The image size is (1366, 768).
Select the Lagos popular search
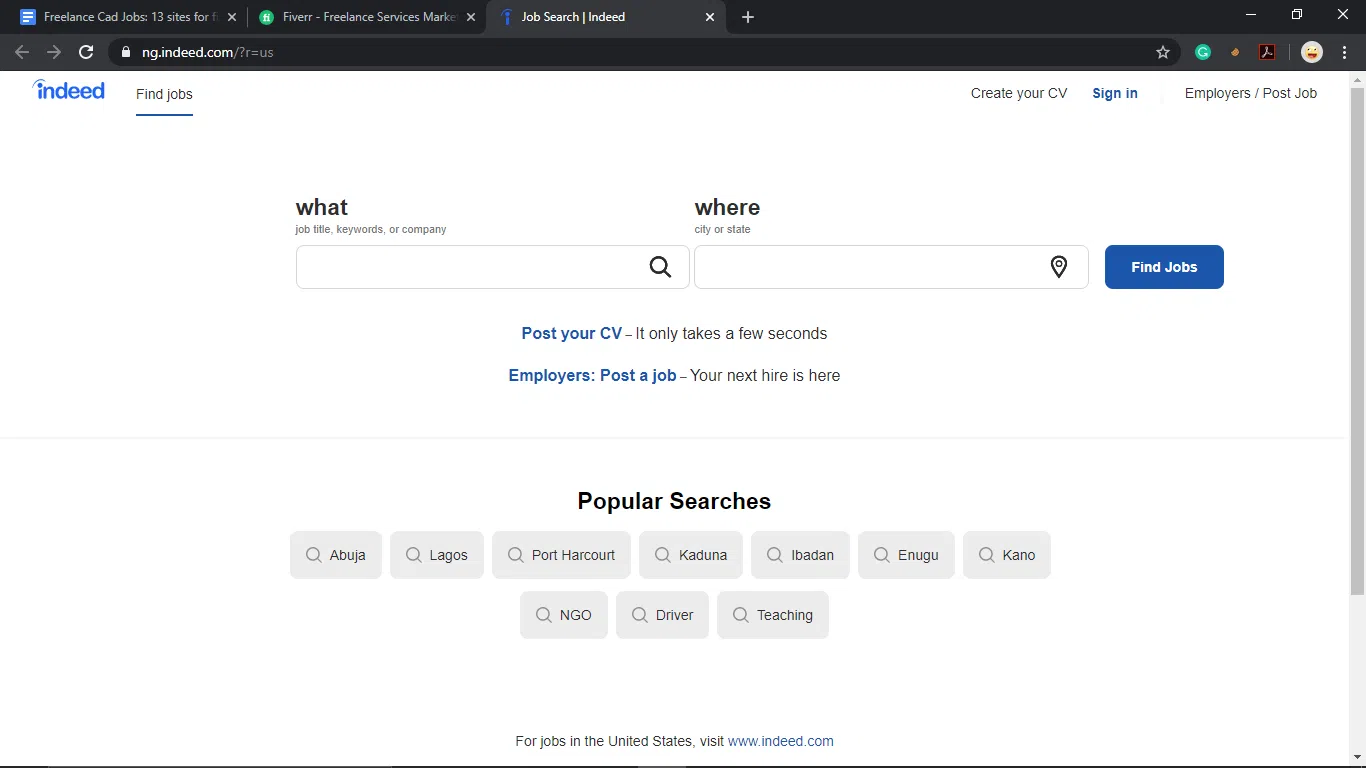(x=436, y=555)
